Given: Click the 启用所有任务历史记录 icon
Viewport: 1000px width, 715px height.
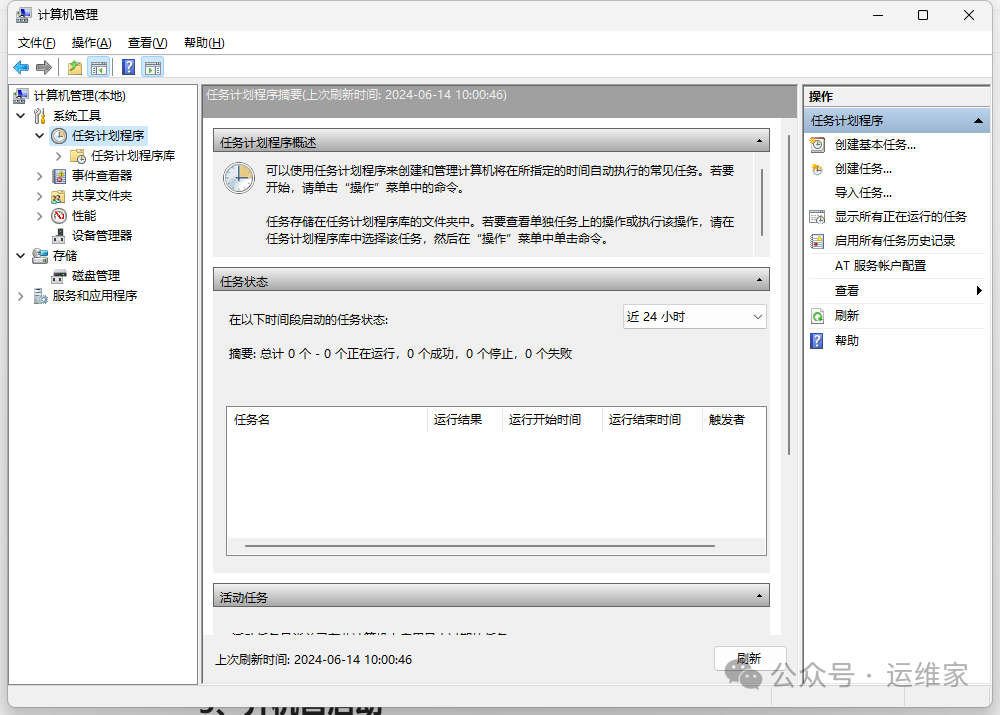Looking at the screenshot, I should point(817,241).
